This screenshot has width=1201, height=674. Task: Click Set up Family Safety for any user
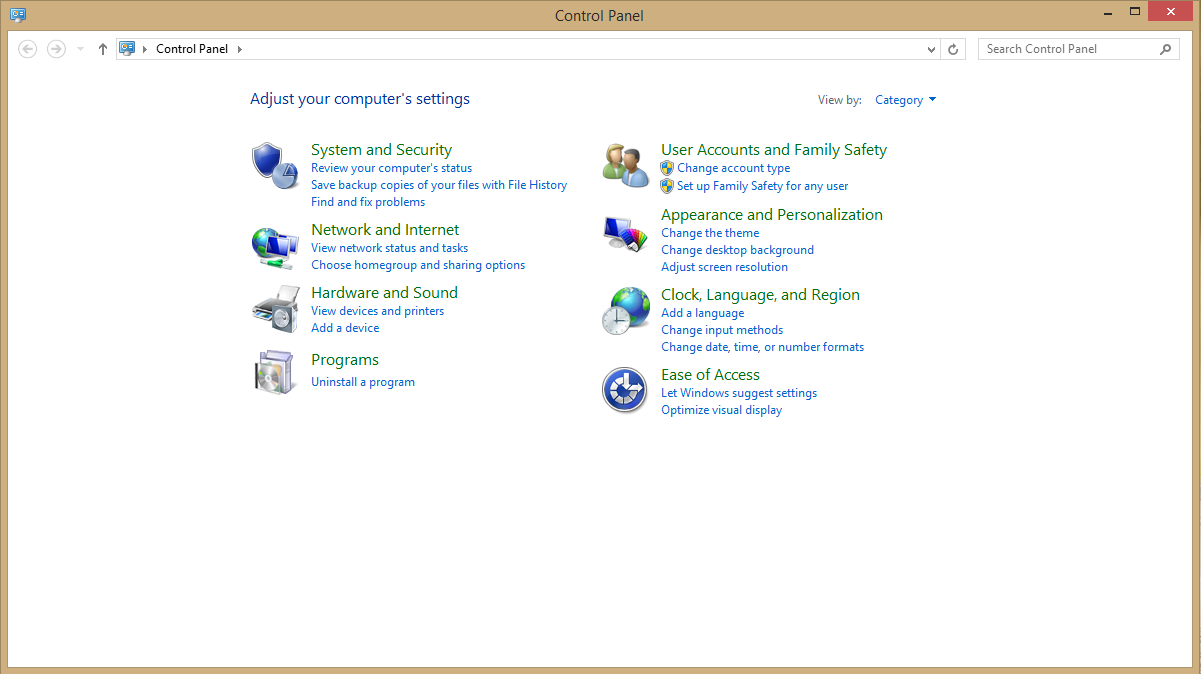[762, 186]
